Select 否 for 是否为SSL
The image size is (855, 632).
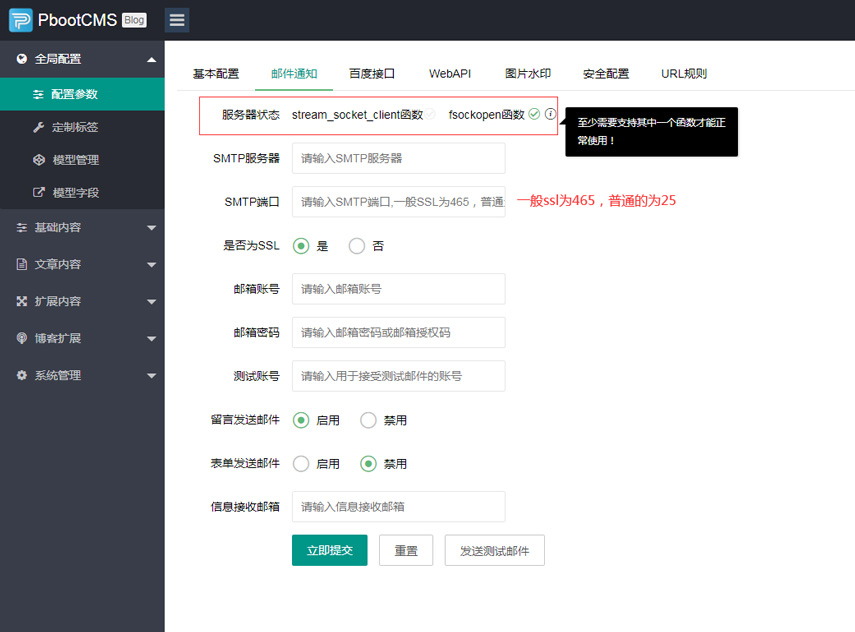pos(356,245)
